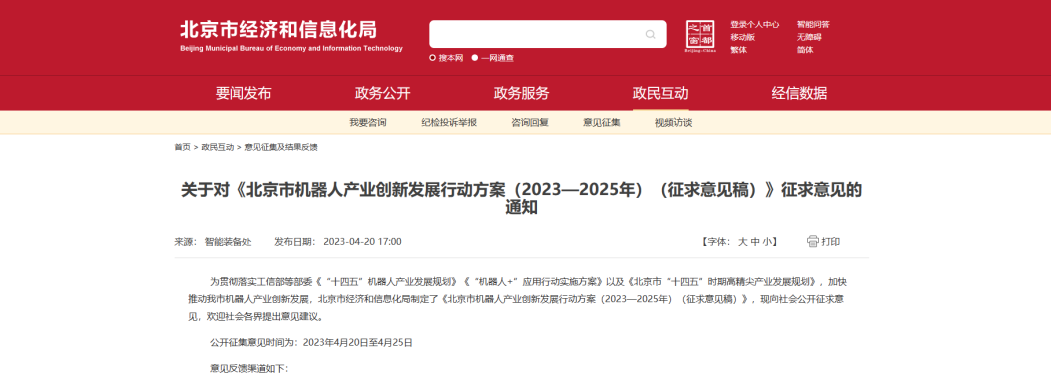This screenshot has width=1051, height=387.
Task: Click the line 公开征集意见时间为：2023年4月20日至4月25日
Action: (x=311, y=342)
